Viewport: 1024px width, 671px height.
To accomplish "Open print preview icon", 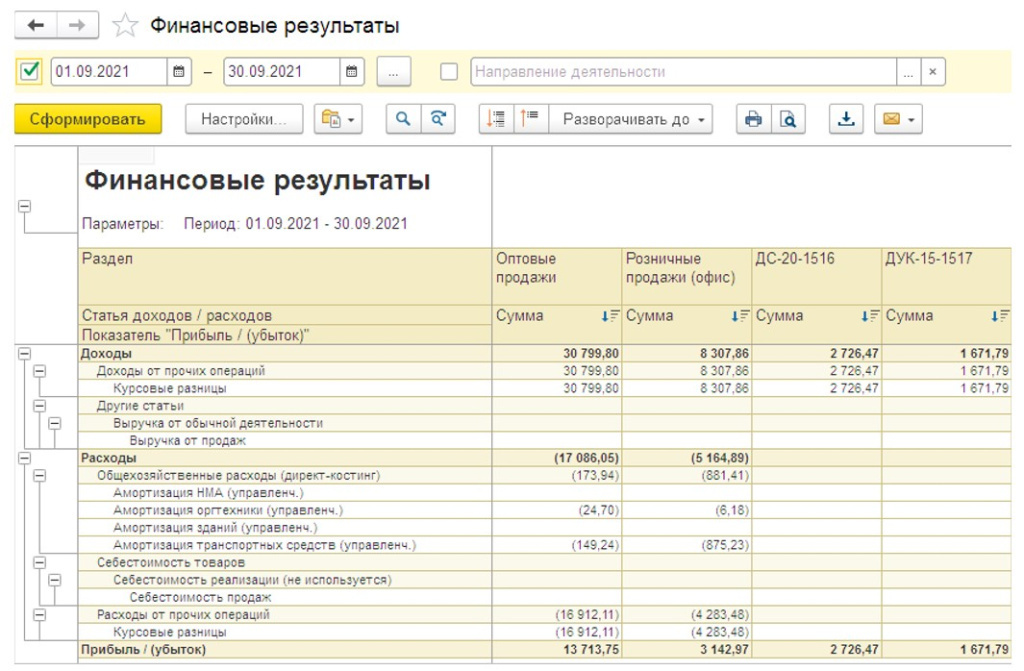I will [789, 119].
